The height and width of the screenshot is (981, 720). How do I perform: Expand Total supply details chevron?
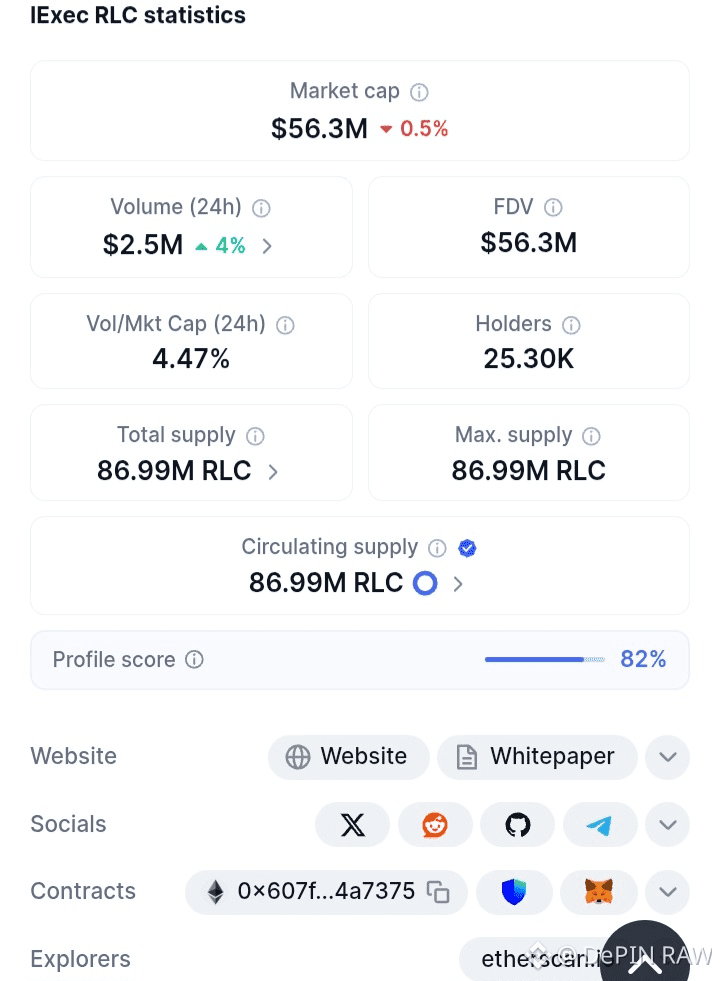tap(273, 472)
